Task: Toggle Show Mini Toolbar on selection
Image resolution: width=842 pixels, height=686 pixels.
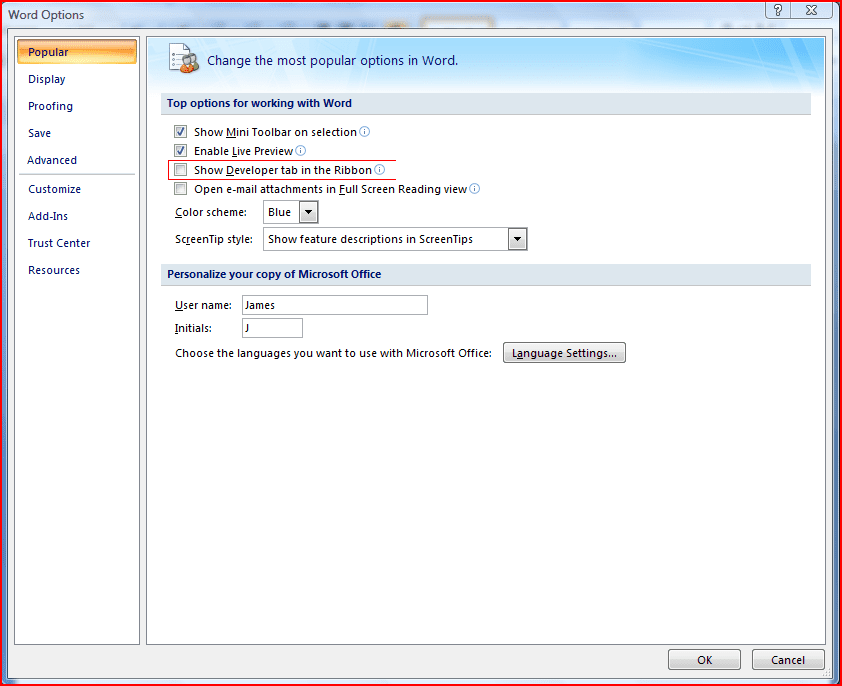Action: point(180,132)
